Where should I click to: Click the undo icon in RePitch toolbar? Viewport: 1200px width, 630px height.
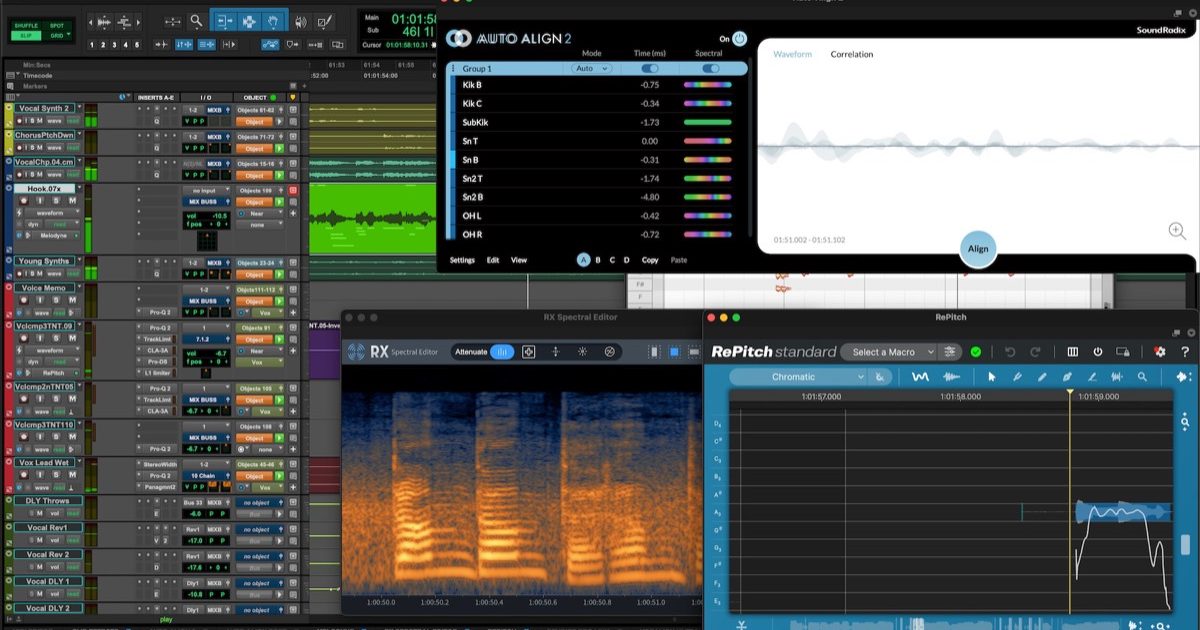tap(1008, 352)
